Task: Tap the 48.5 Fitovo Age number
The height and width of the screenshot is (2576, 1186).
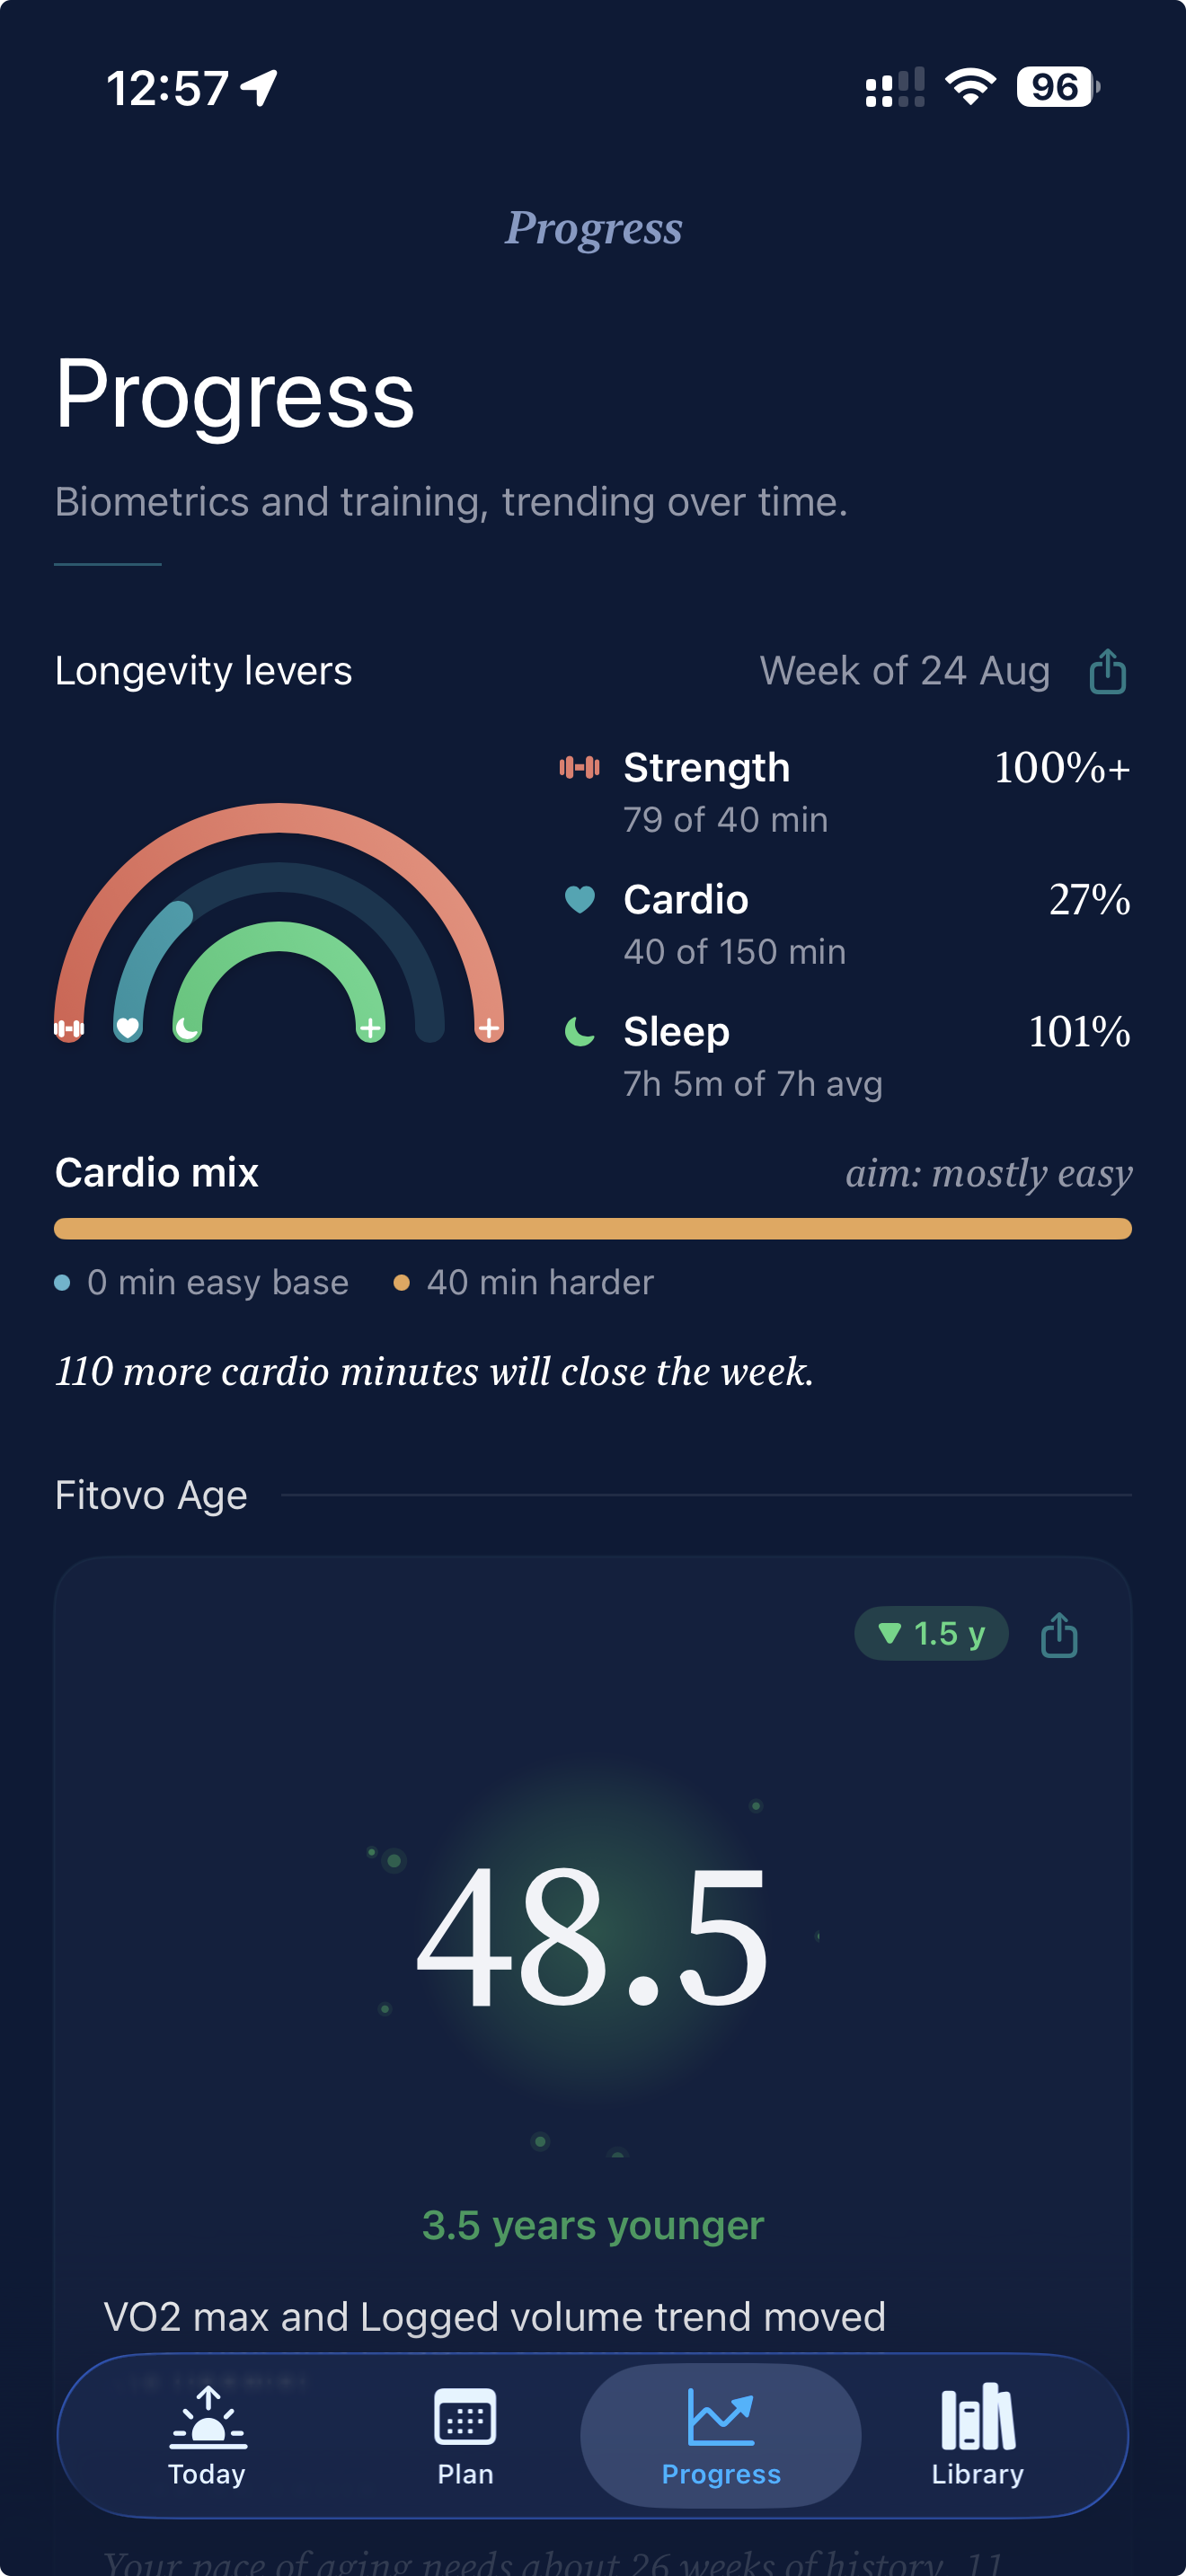Action: 593,1938
